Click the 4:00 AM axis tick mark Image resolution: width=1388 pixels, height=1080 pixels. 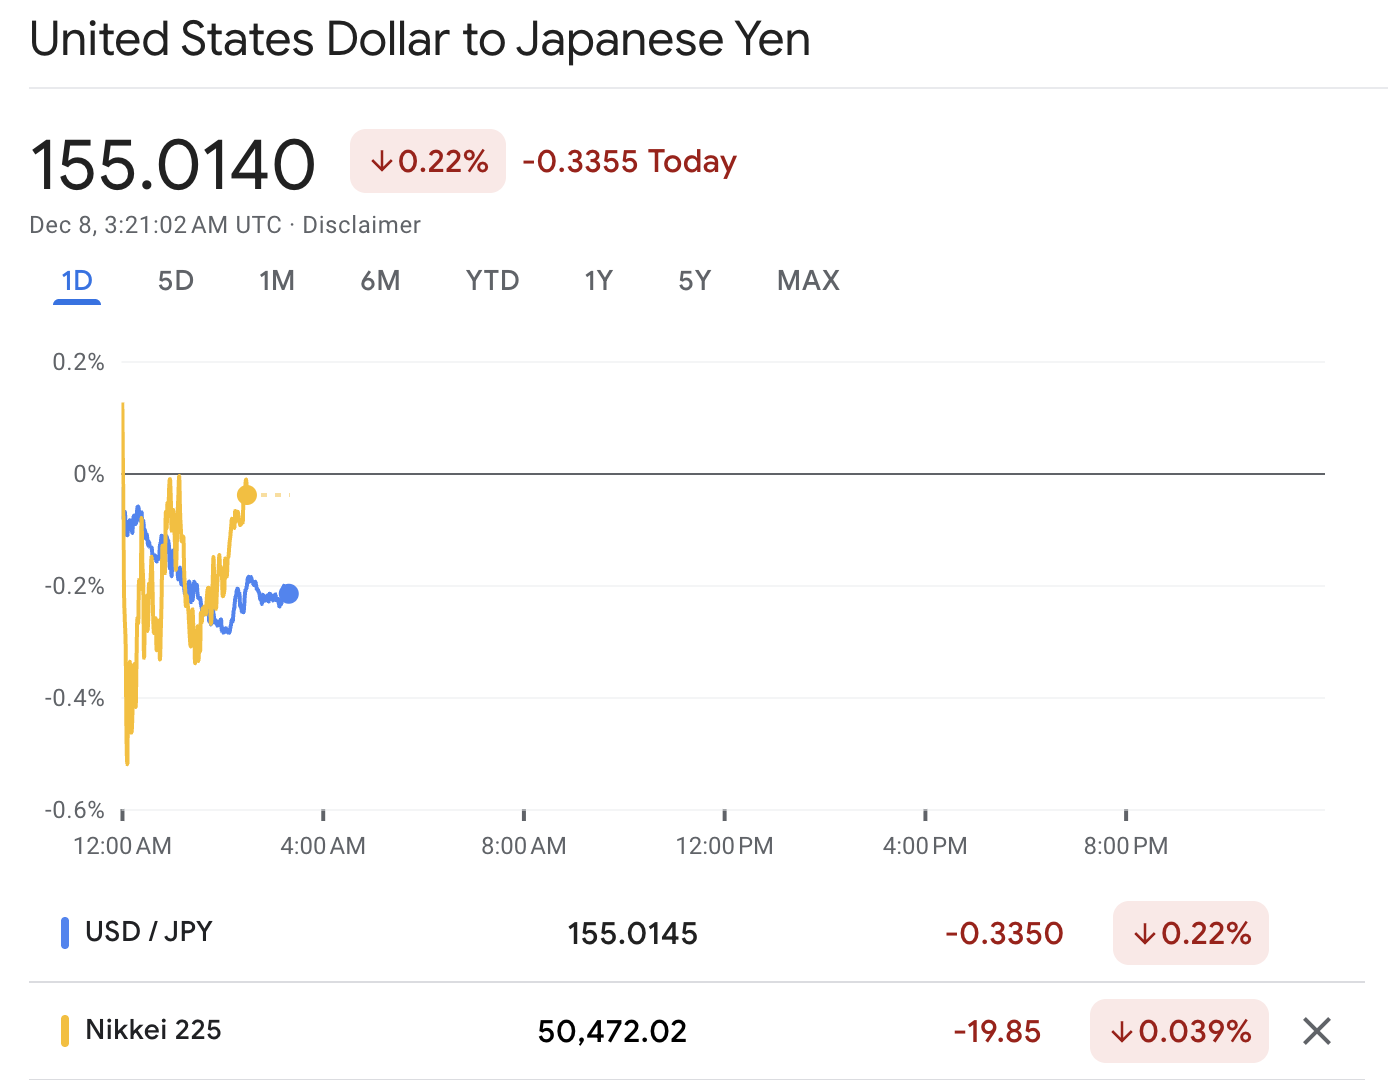pos(323,815)
